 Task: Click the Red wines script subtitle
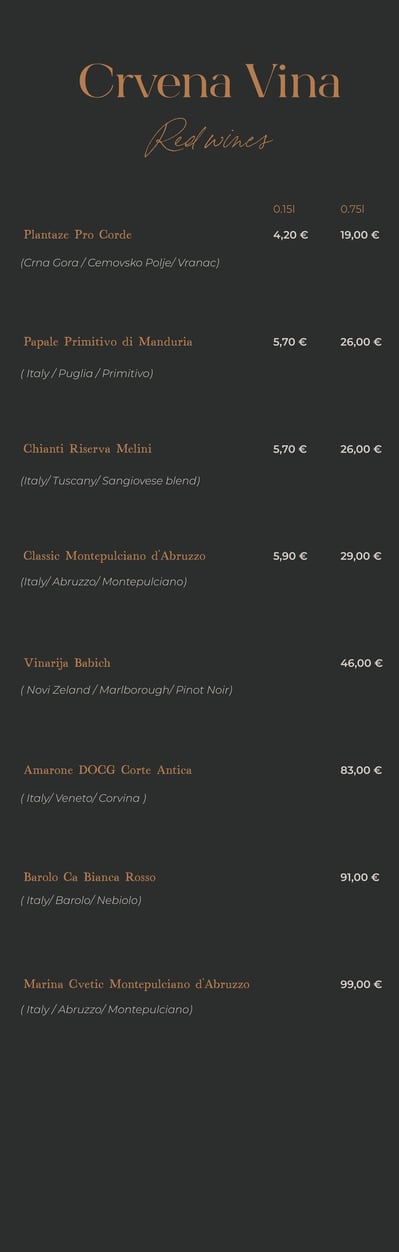click(208, 139)
